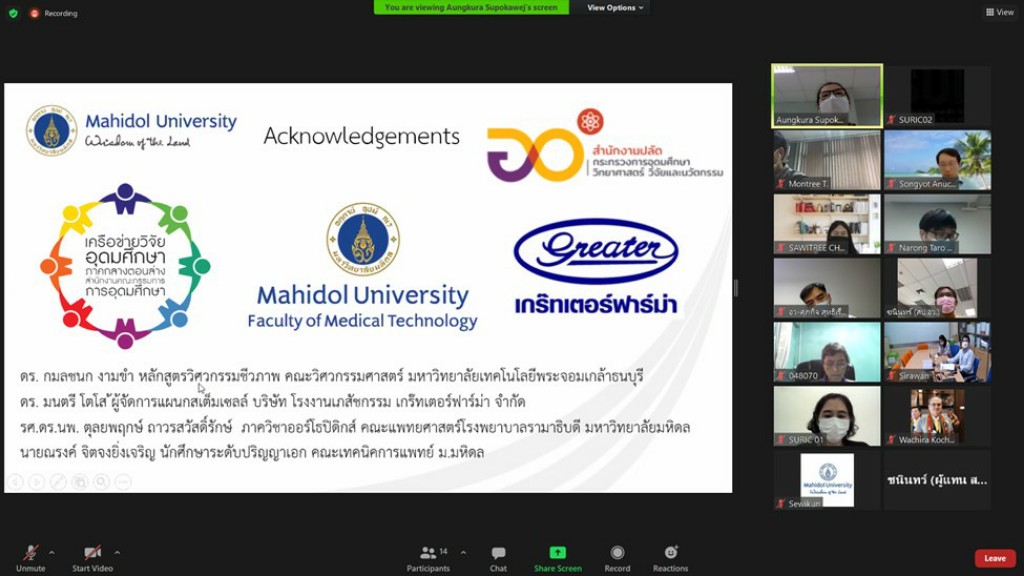Click the Faculty of Medical Technology text
The height and width of the screenshot is (576, 1024).
362,321
